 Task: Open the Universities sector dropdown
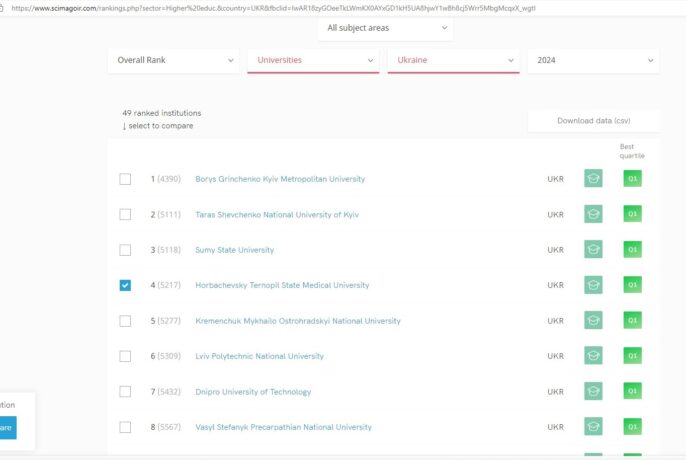tap(313, 60)
